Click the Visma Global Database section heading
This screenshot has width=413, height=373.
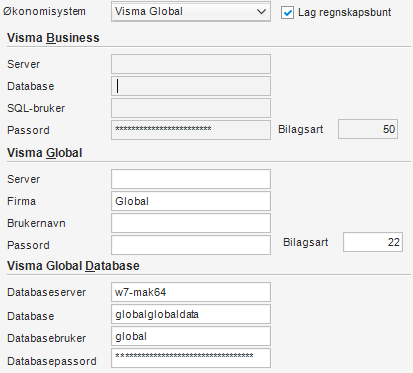click(73, 266)
